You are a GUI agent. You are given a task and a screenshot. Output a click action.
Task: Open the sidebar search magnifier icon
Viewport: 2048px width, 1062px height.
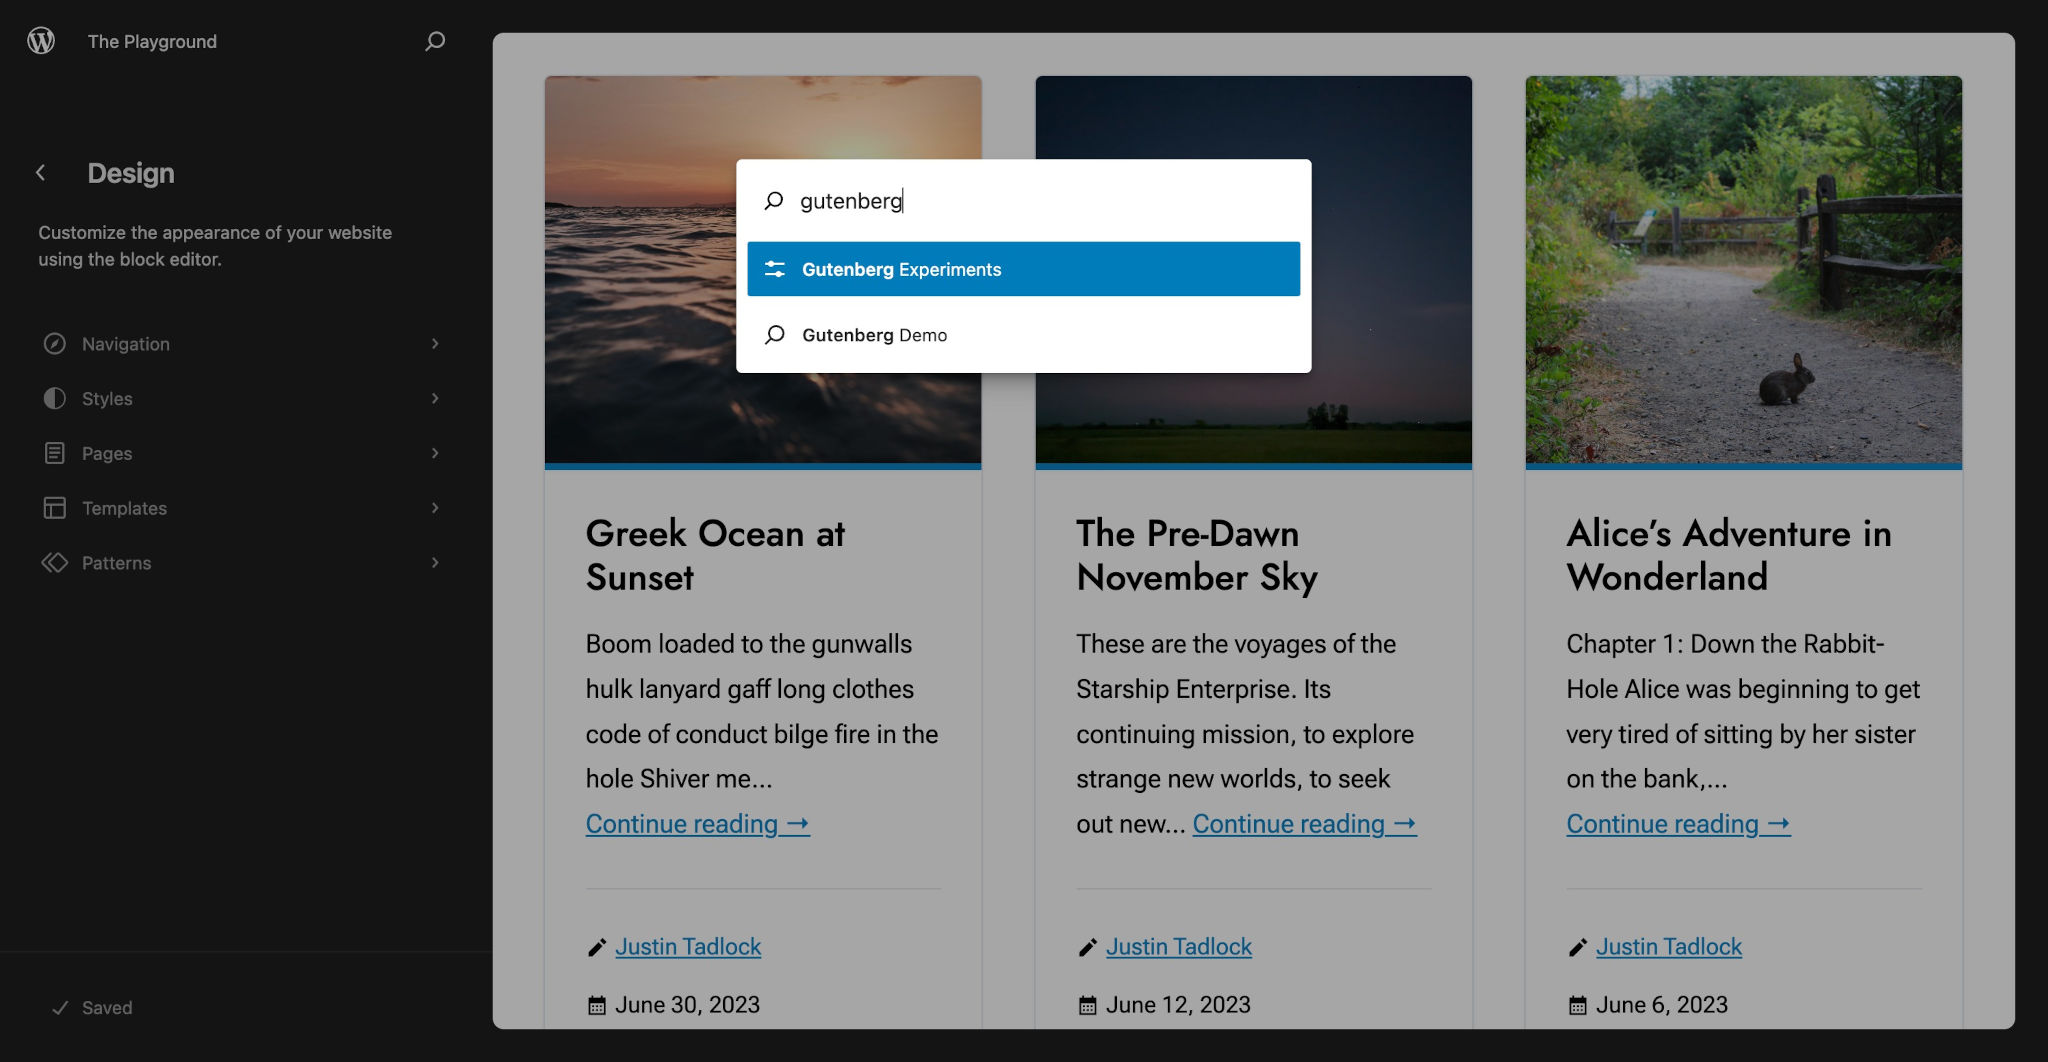click(x=435, y=41)
